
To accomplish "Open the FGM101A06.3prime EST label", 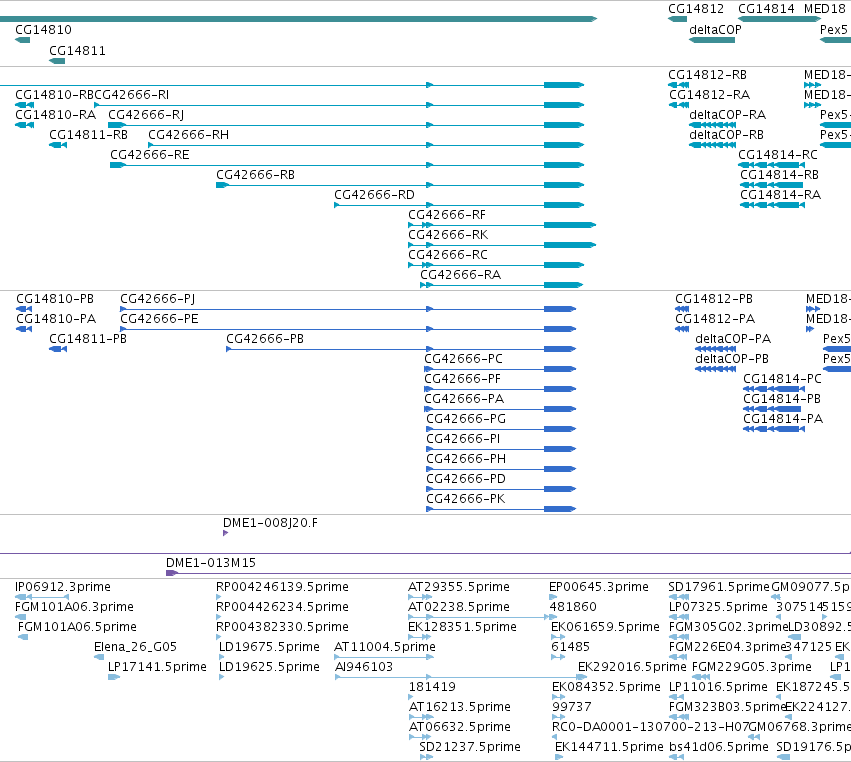I will tap(74, 607).
